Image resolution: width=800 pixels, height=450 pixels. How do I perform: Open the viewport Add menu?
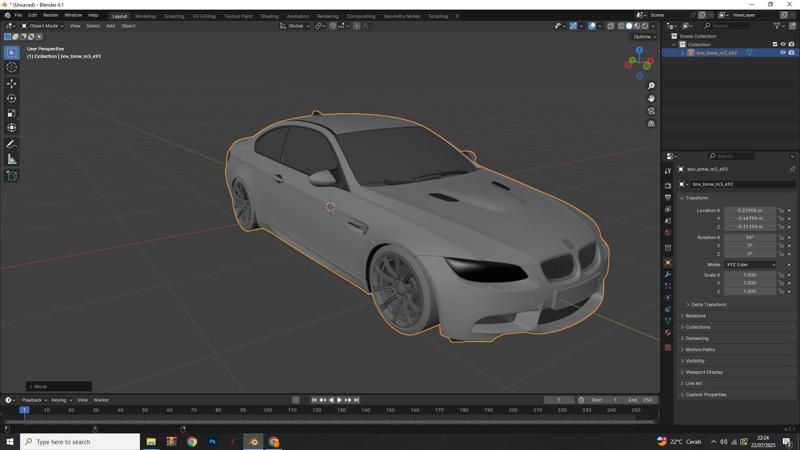[x=110, y=26]
